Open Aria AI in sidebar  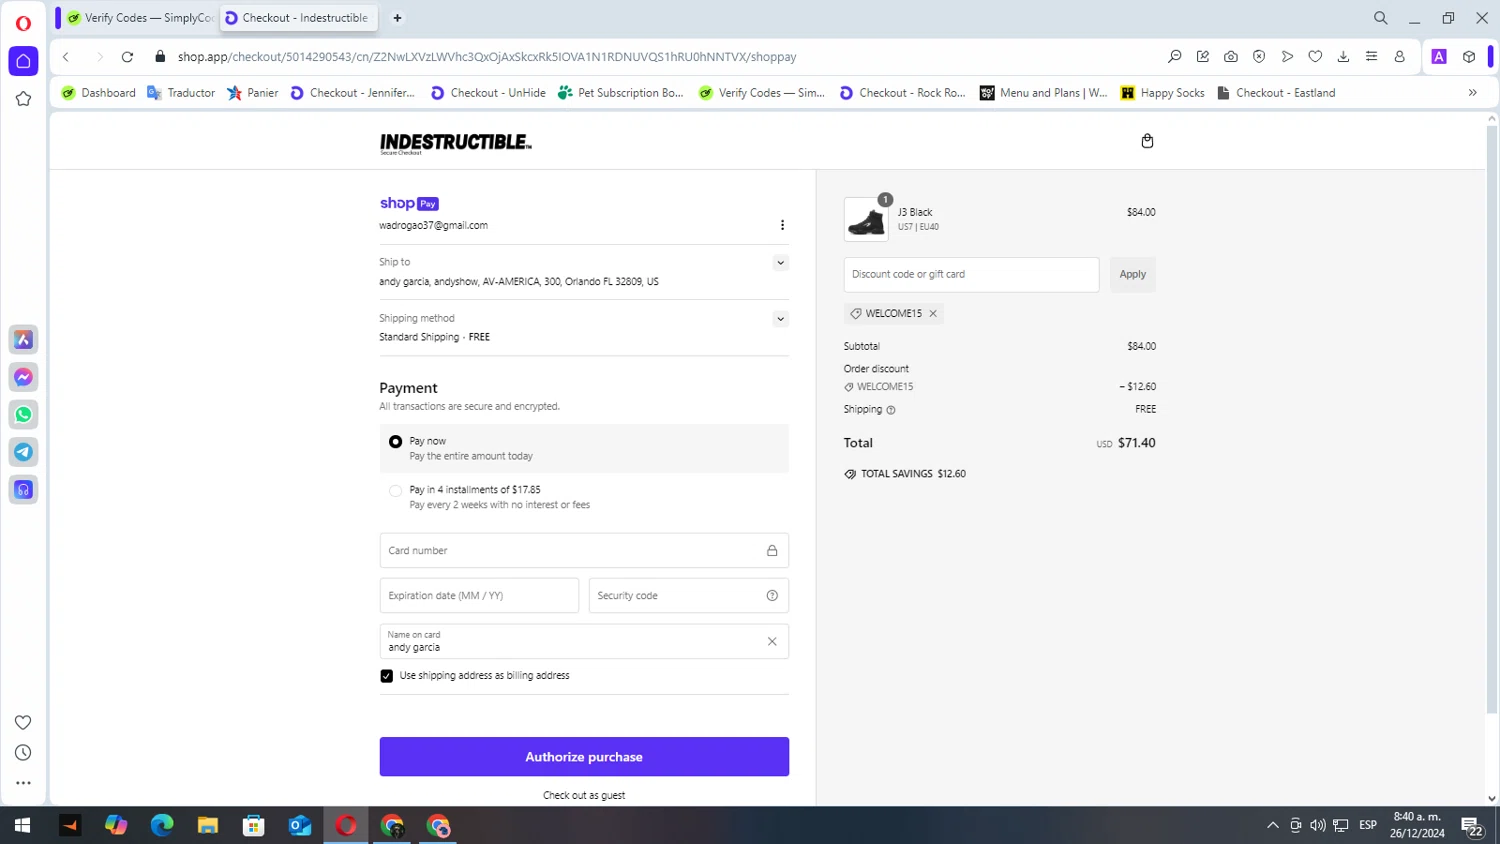pos(23,340)
